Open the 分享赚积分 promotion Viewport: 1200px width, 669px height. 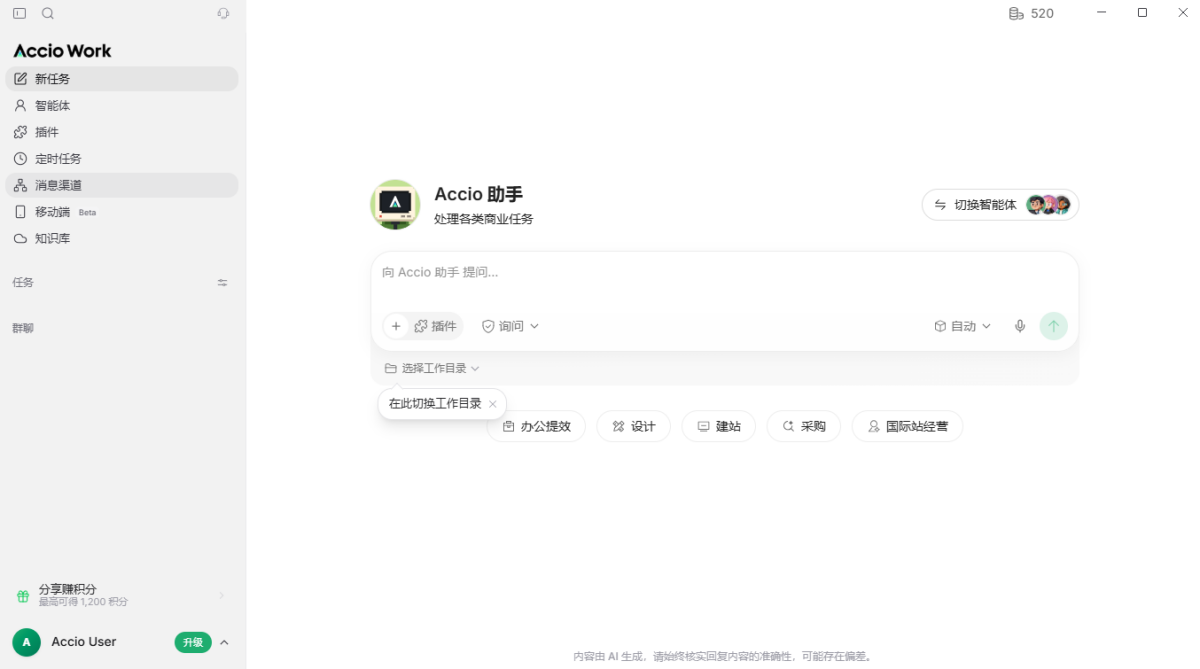pyautogui.click(x=122, y=595)
